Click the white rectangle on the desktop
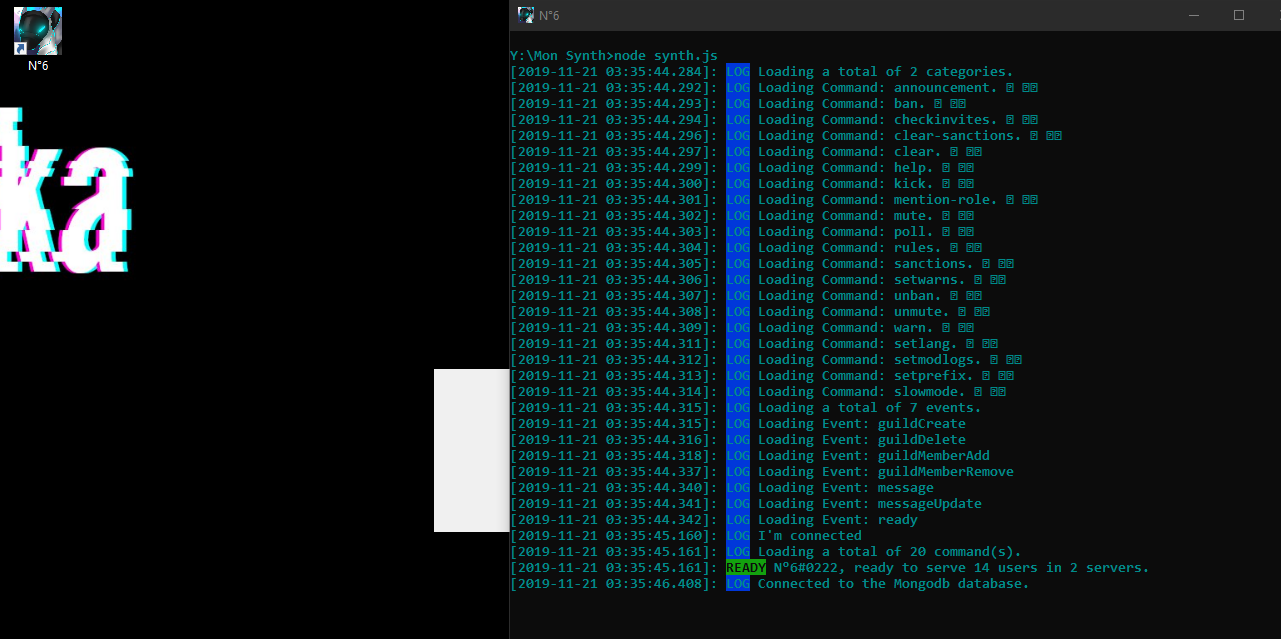Image resolution: width=1281 pixels, height=639 pixels. click(x=471, y=450)
